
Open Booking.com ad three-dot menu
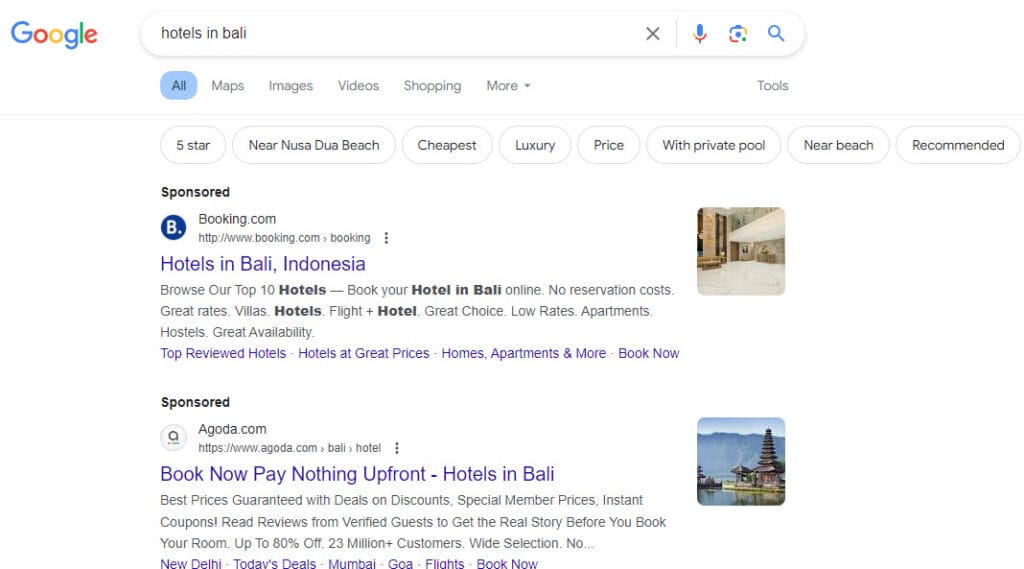tap(387, 238)
